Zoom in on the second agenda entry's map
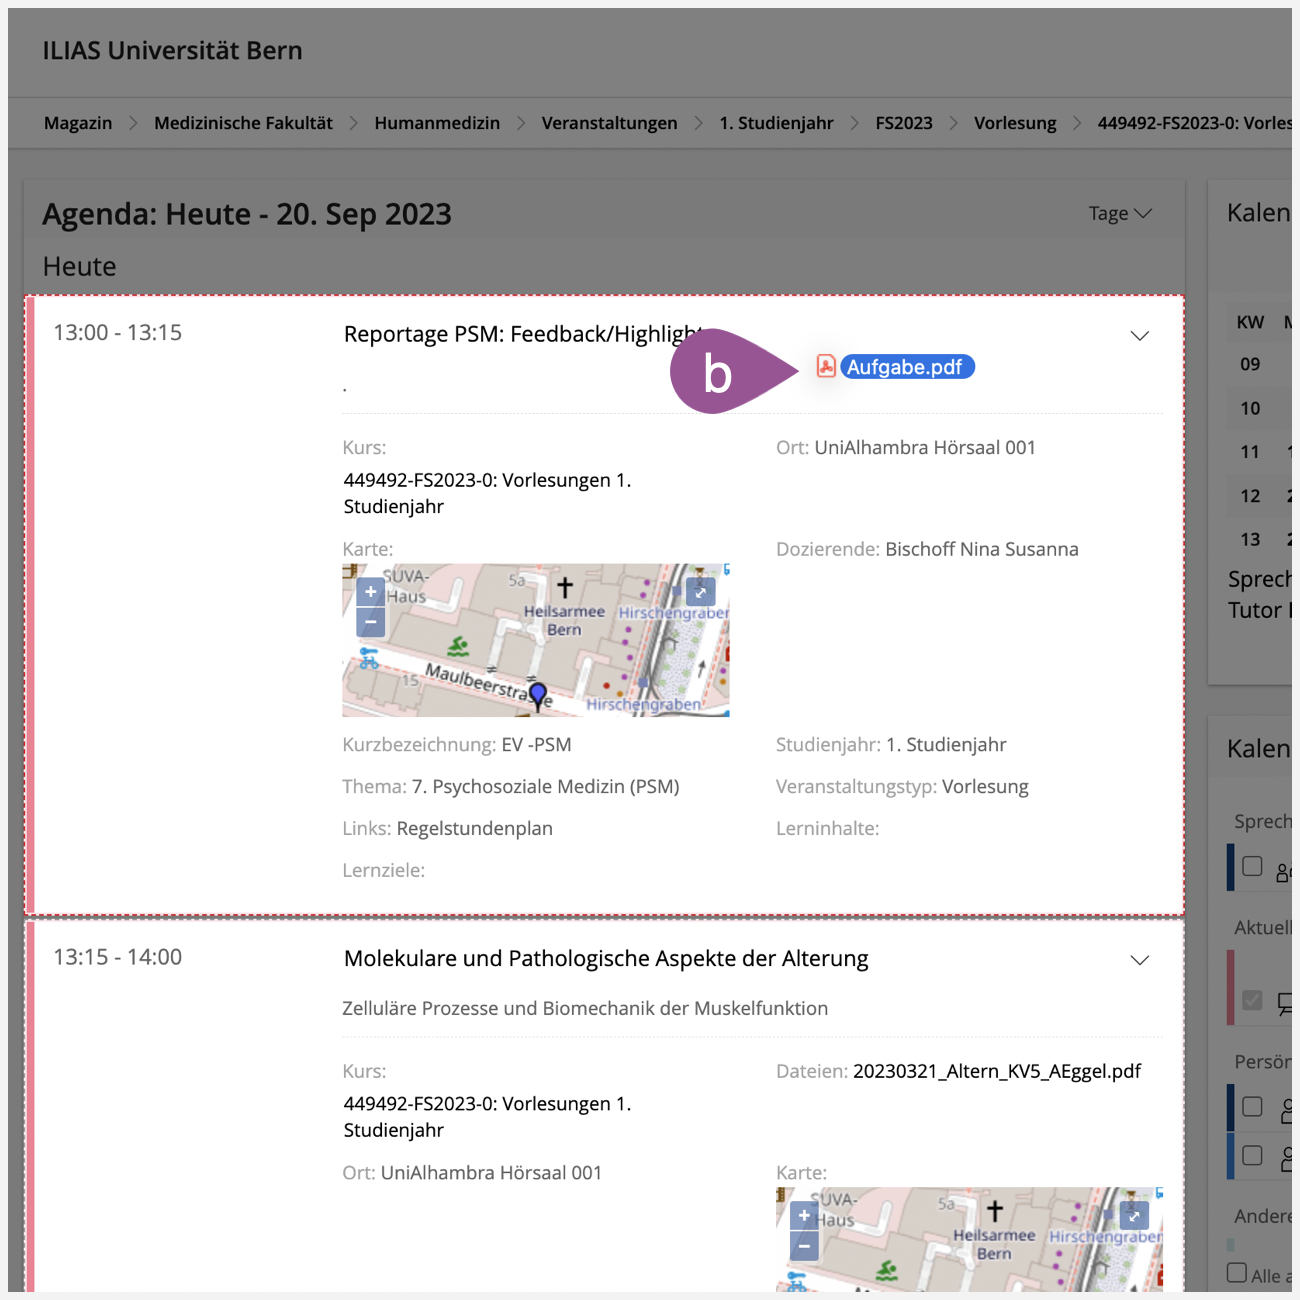This screenshot has height=1300, width=1300. coord(804,1216)
